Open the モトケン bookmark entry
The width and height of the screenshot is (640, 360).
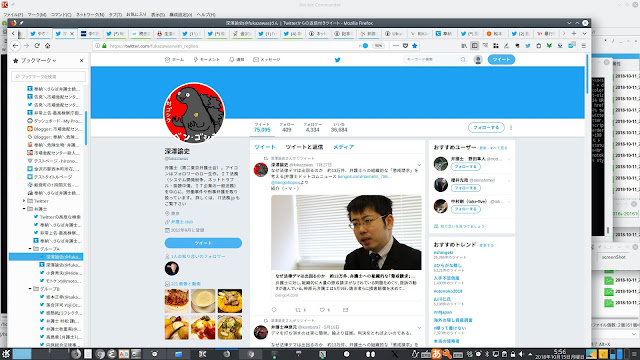60,281
